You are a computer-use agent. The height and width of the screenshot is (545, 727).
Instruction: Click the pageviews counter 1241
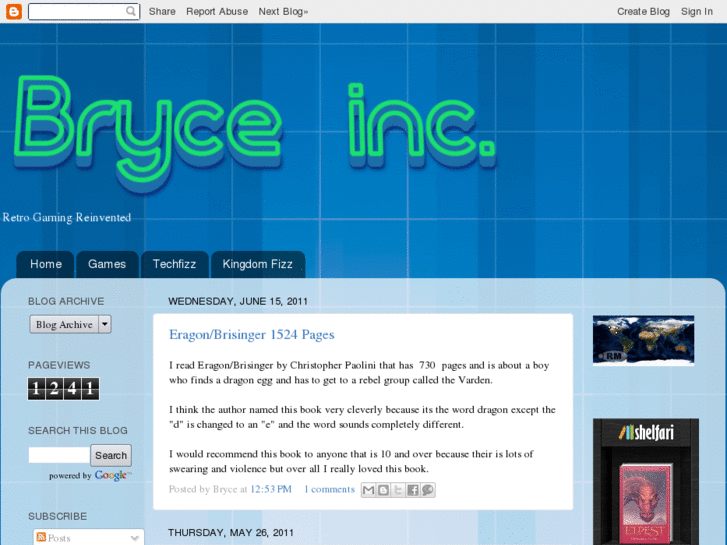pyautogui.click(x=64, y=389)
